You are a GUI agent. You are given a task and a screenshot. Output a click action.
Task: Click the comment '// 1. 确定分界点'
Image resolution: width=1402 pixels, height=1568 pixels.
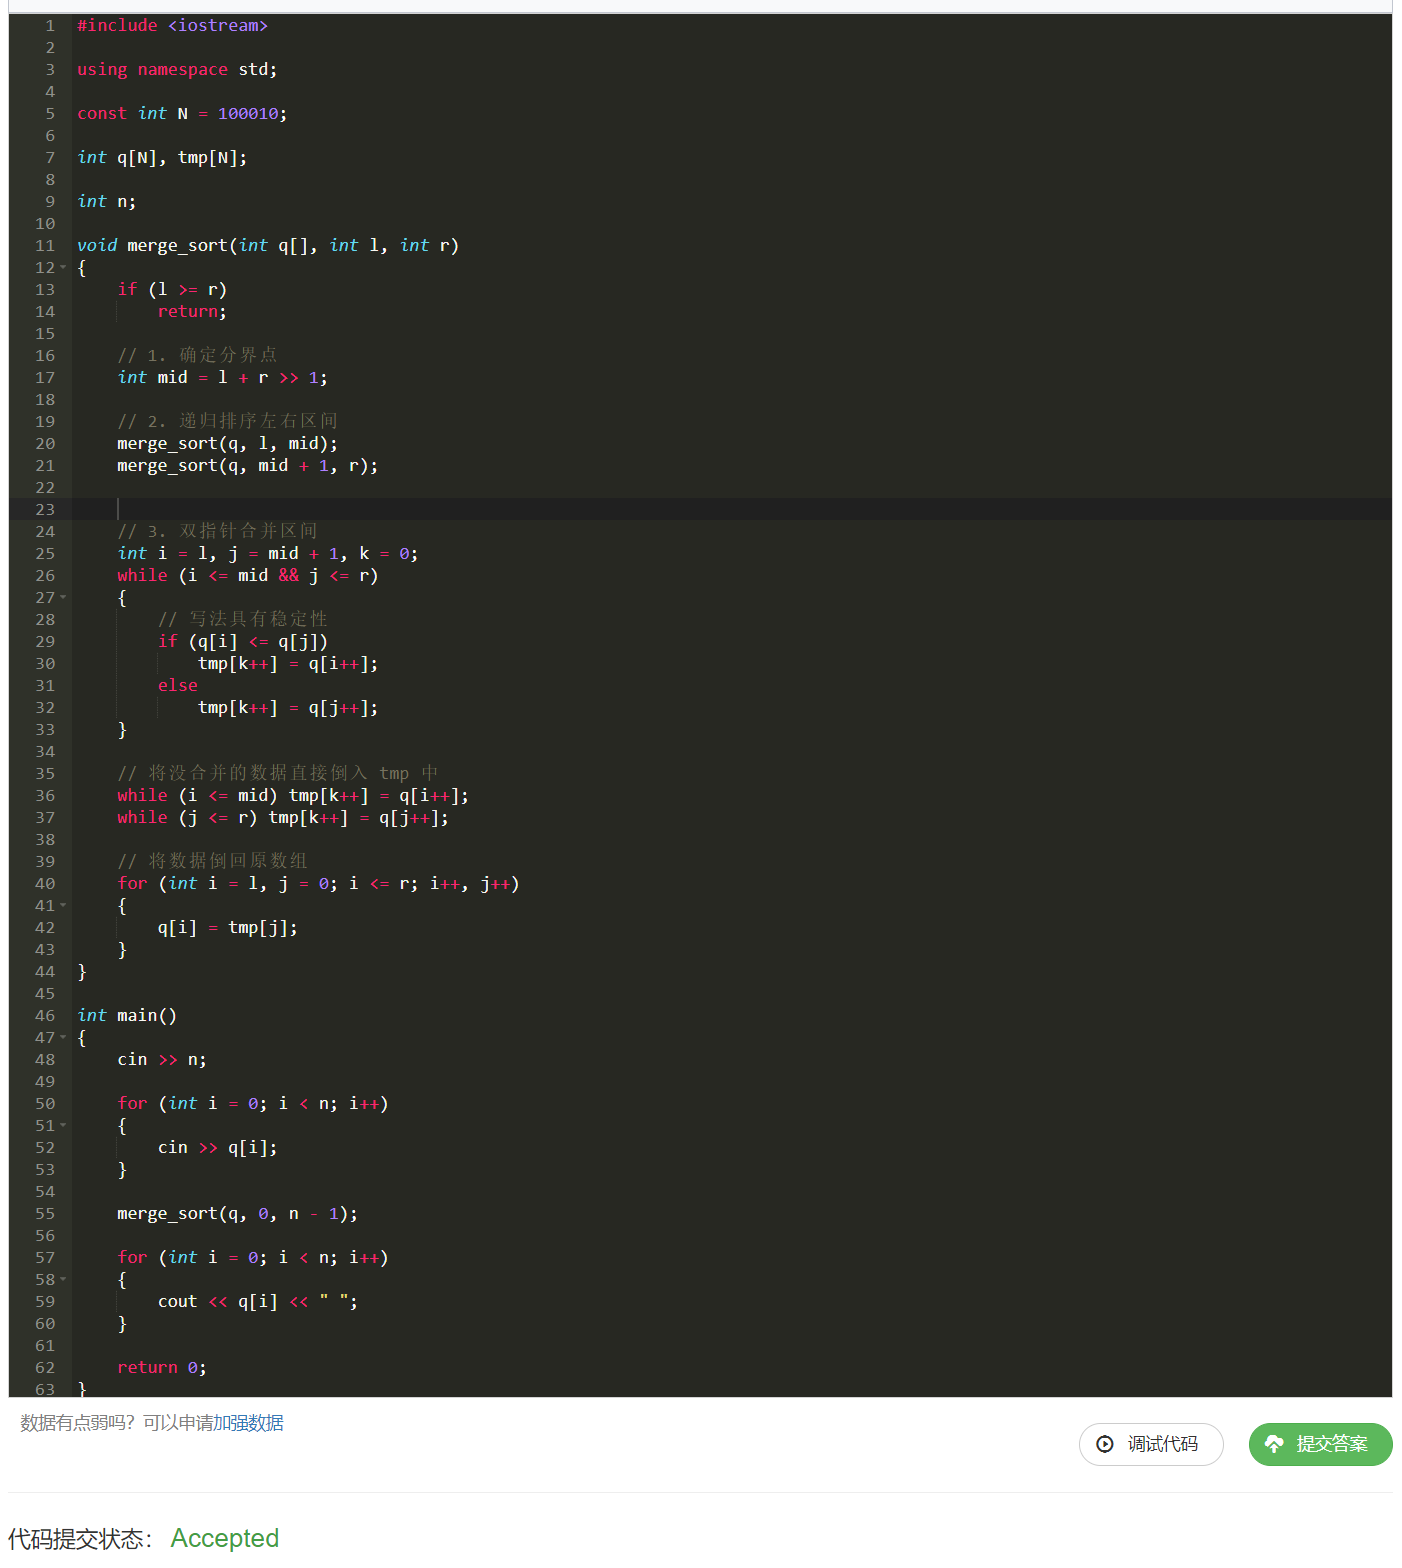[197, 355]
